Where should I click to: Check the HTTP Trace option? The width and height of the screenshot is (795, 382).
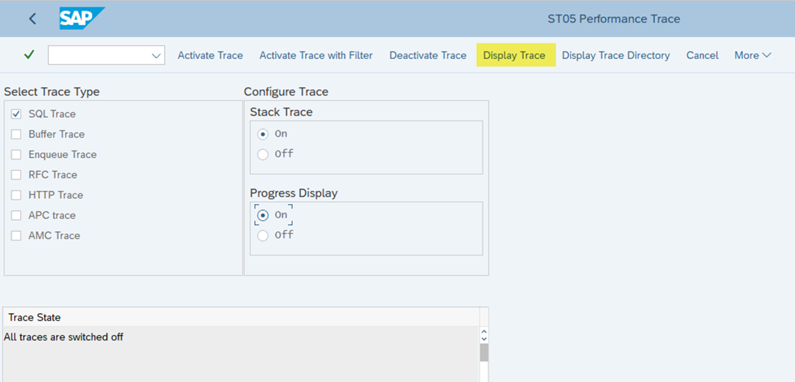coord(16,195)
